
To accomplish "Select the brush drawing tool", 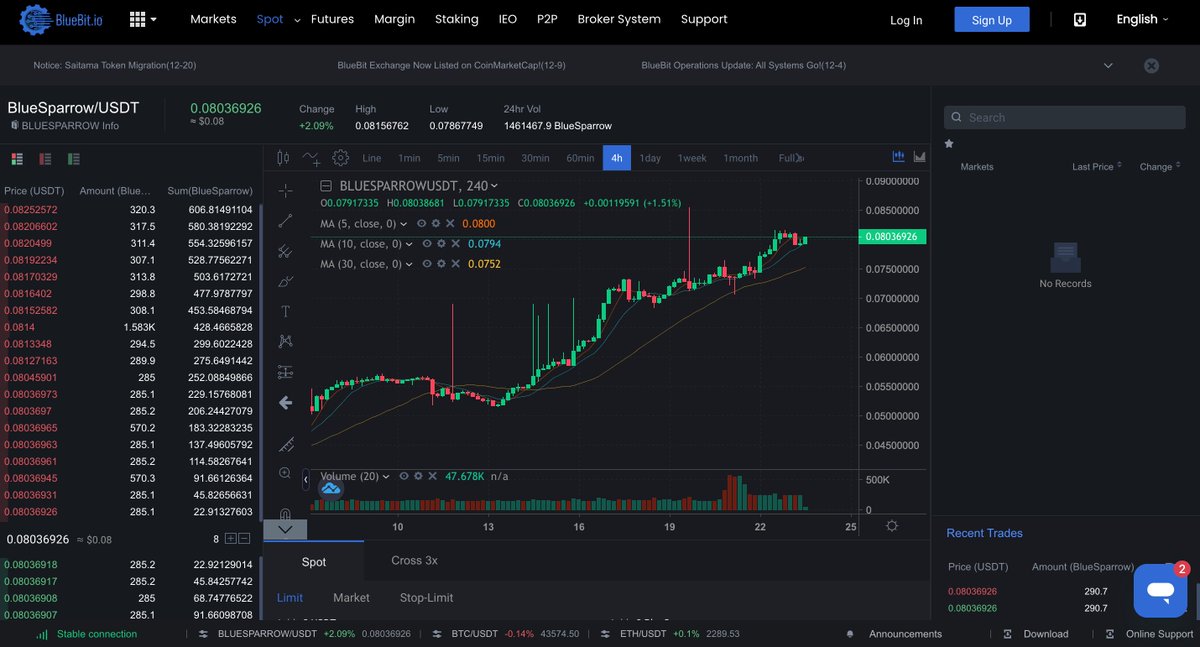I will coord(285,281).
